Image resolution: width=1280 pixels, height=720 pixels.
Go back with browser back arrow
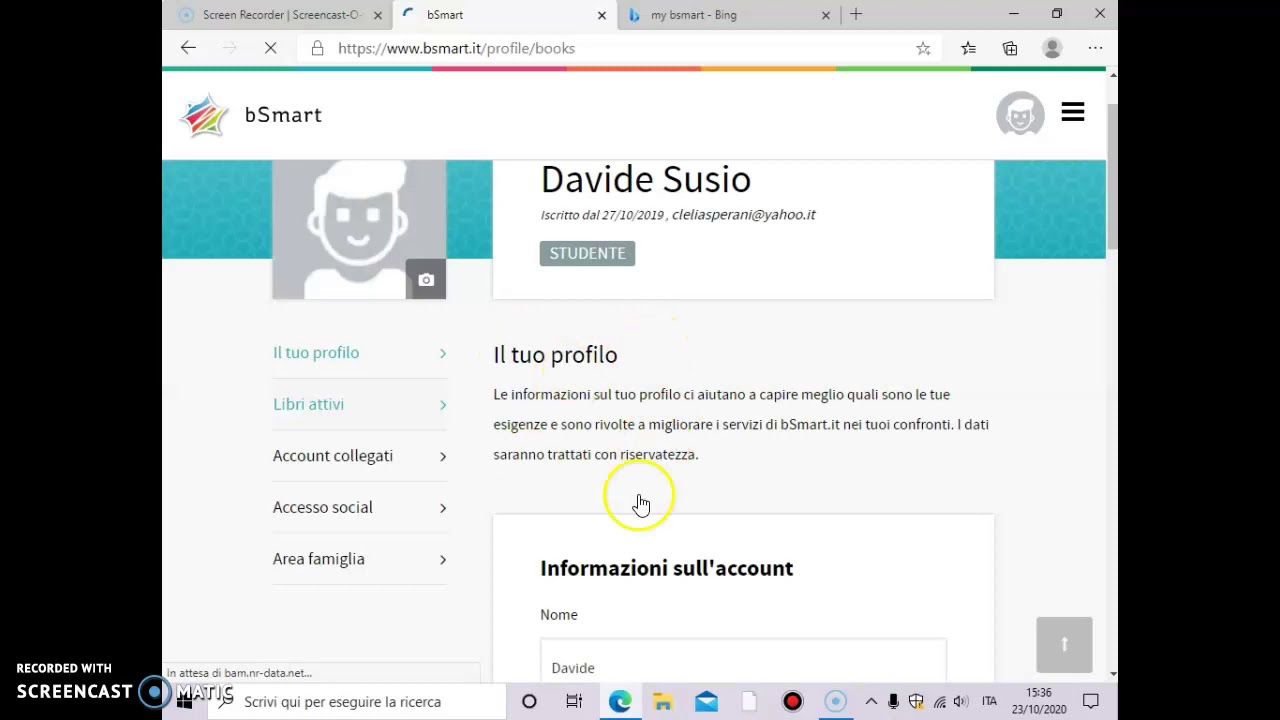[x=188, y=48]
